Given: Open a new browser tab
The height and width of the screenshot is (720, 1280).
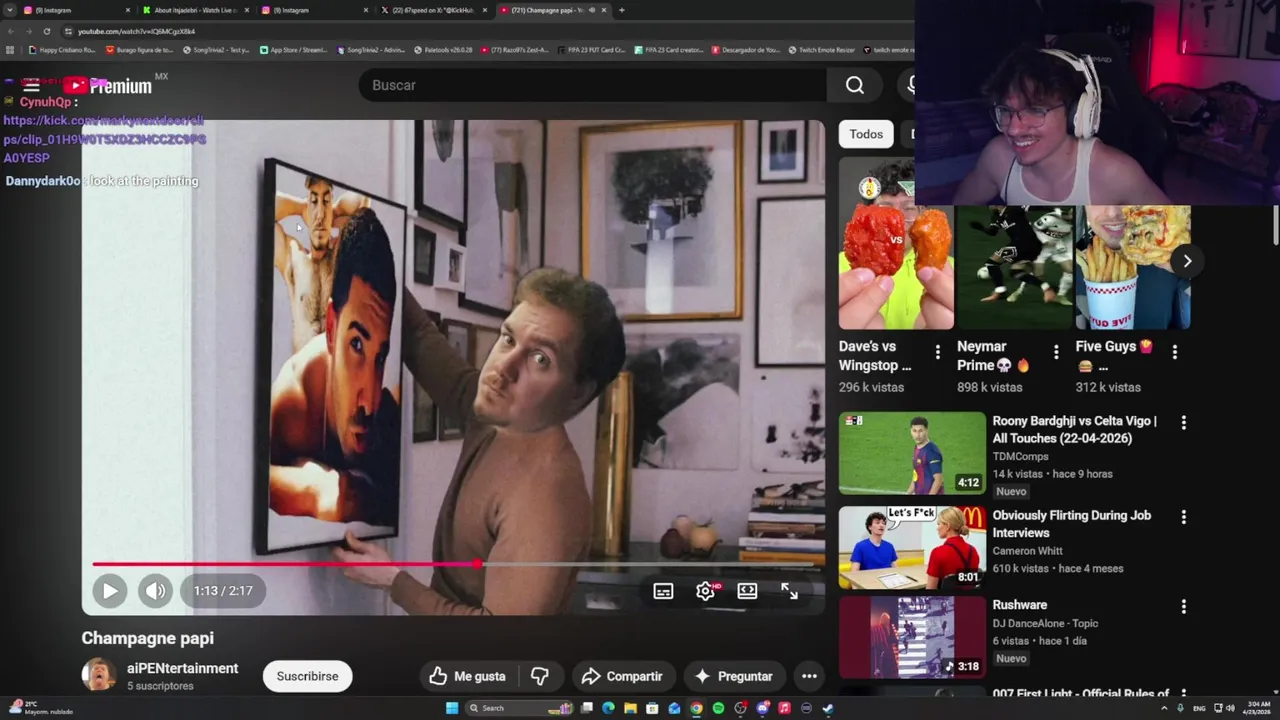Looking at the screenshot, I should pos(622,10).
